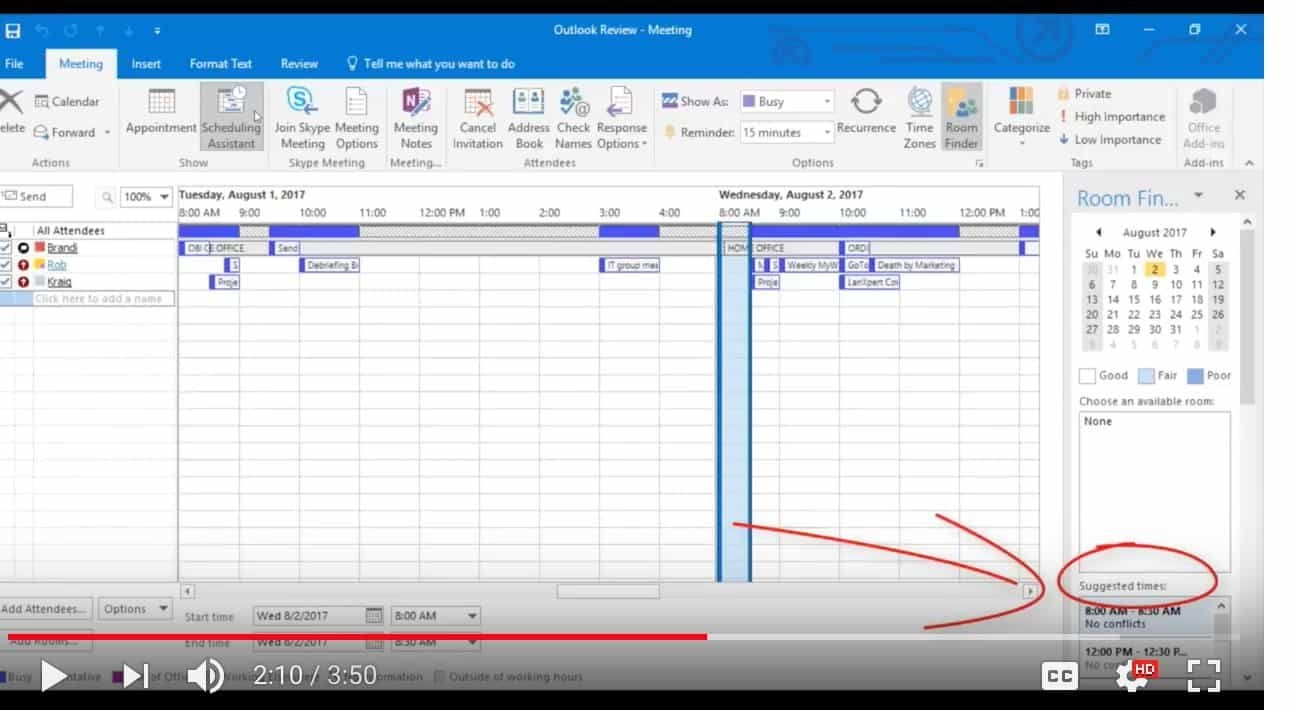Open Meeting Options in Skype group
The image size is (1298, 710).
pos(357,117)
